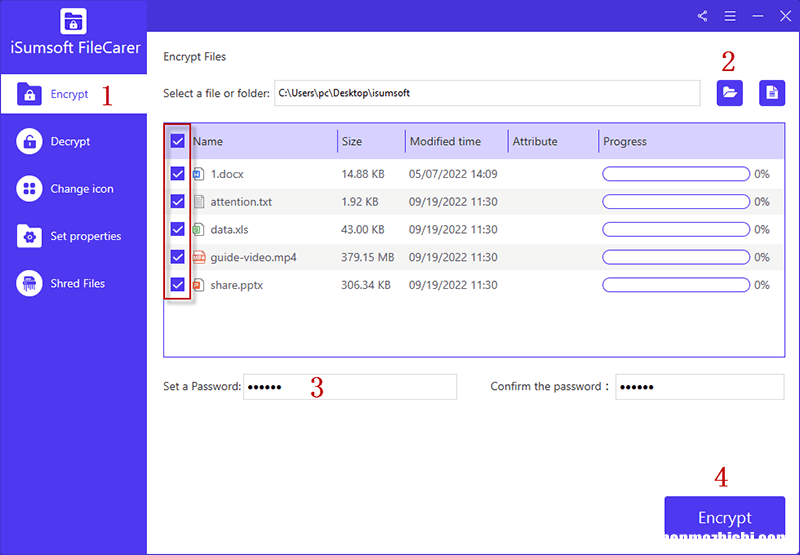Click the share.pptx progress bar
This screenshot has height=555, width=800.
(676, 284)
